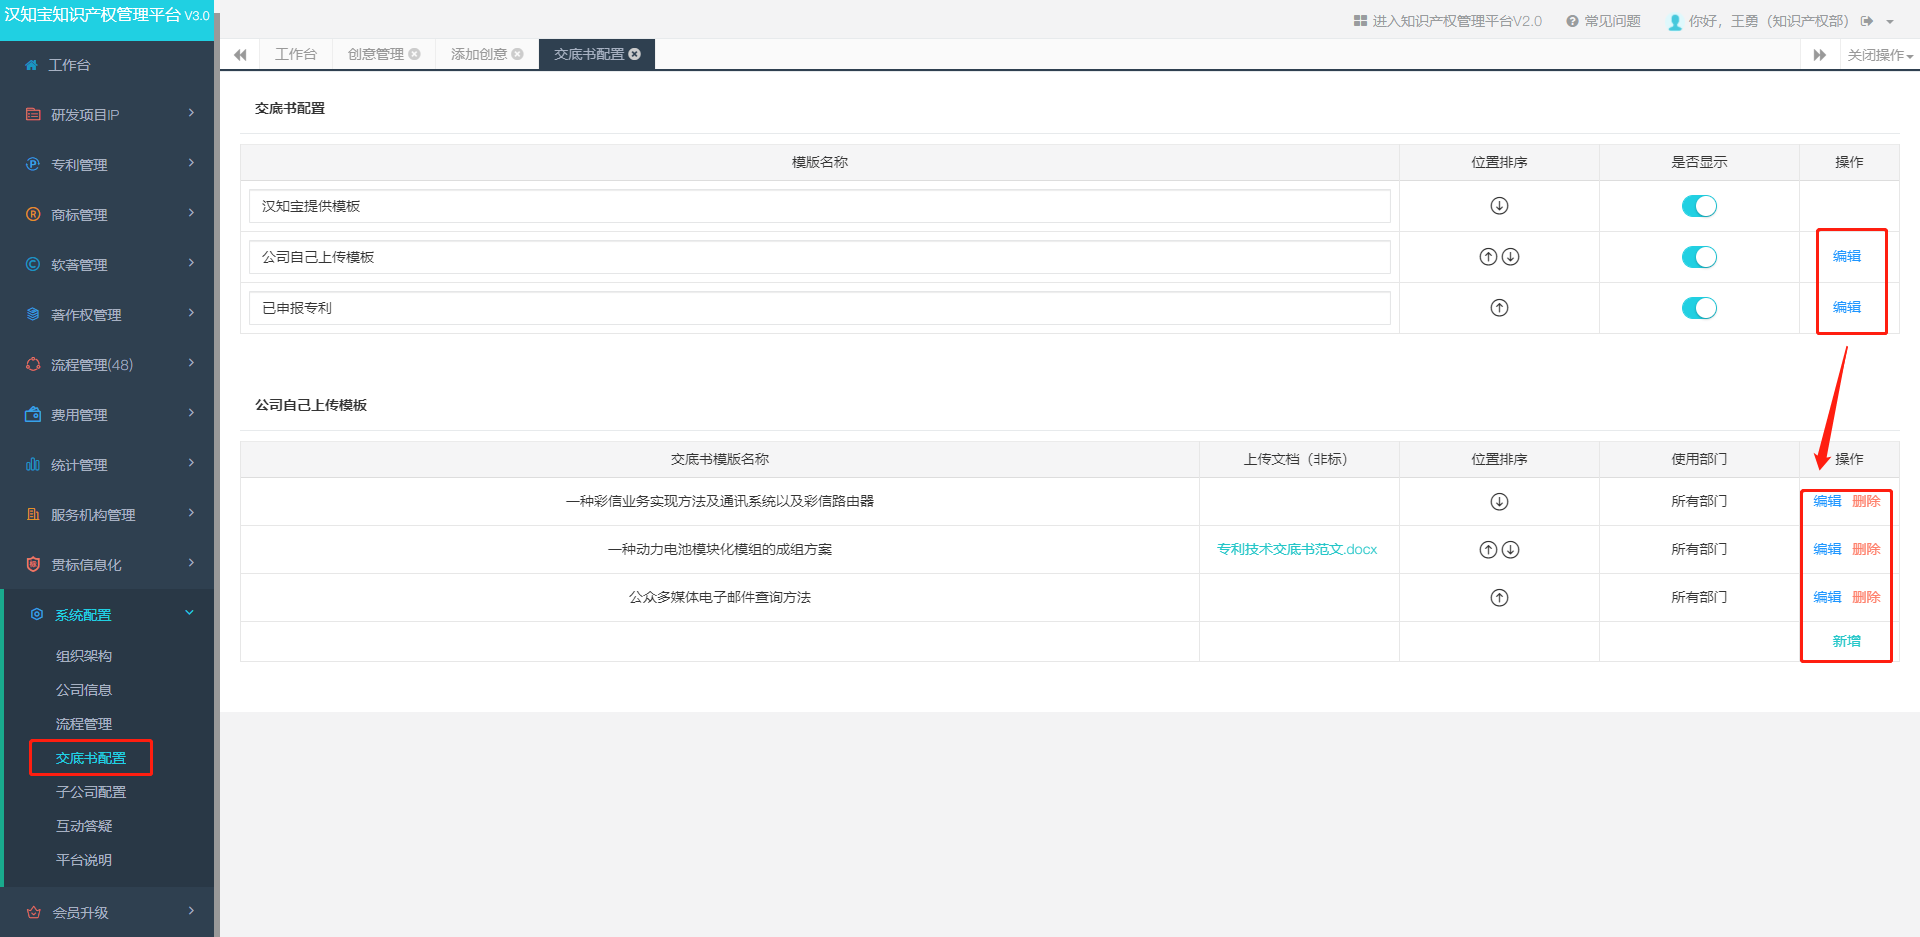Viewport: 1920px width, 937px height.
Task: Switch to the 添加创意 tab
Action: click(479, 54)
